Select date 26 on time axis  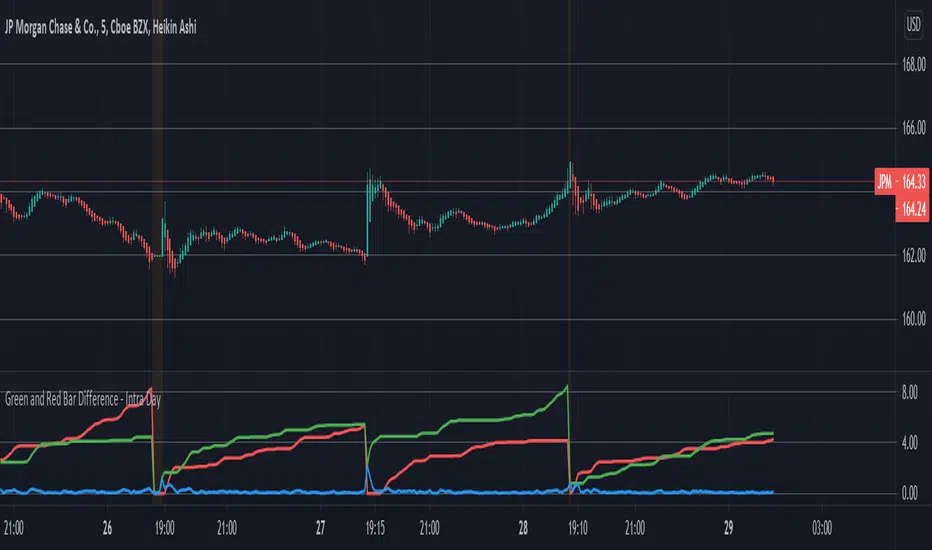pyautogui.click(x=107, y=528)
